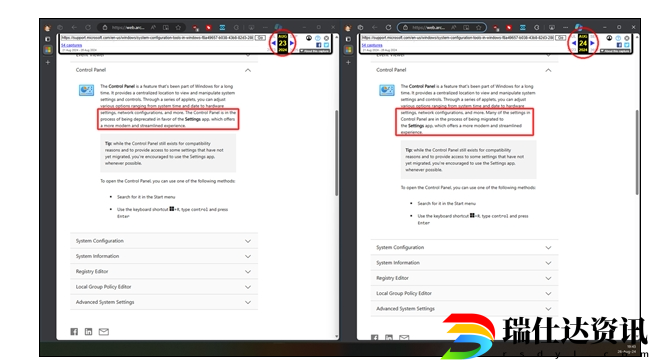Expand Local Group Policy Editor in left window
Viewport: 657px width, 364px height.
pos(164,287)
